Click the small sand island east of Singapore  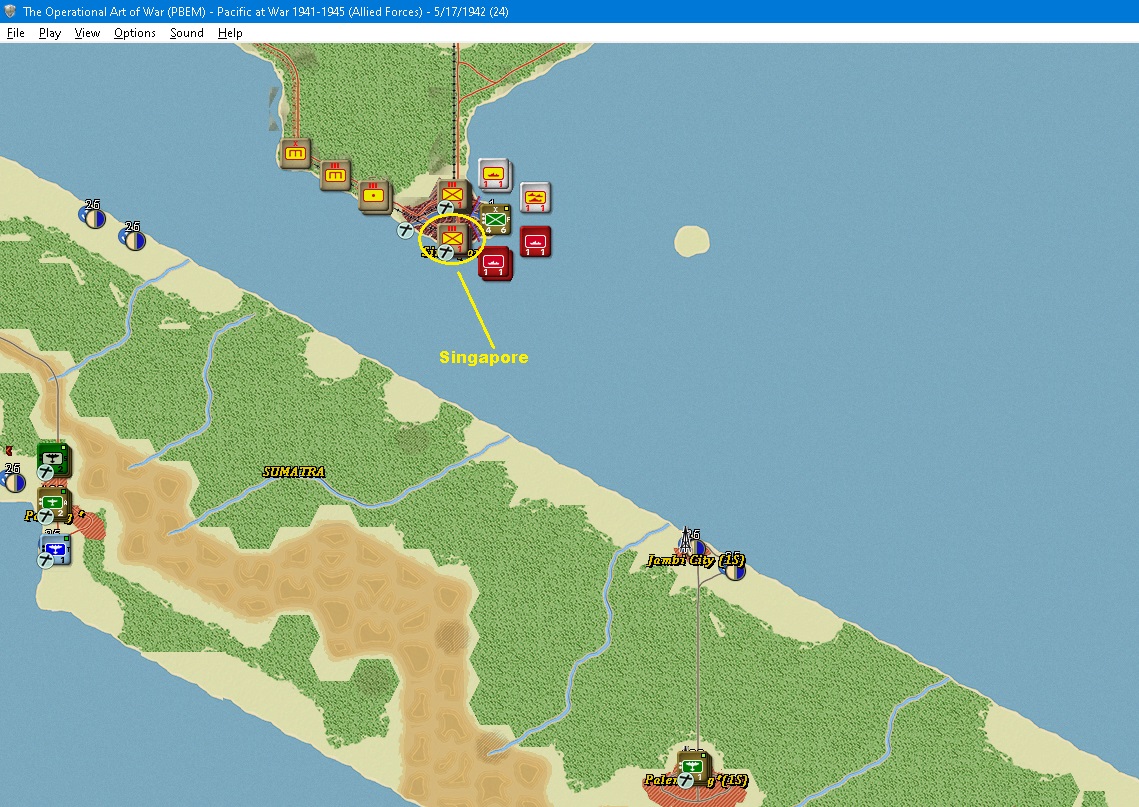(692, 241)
